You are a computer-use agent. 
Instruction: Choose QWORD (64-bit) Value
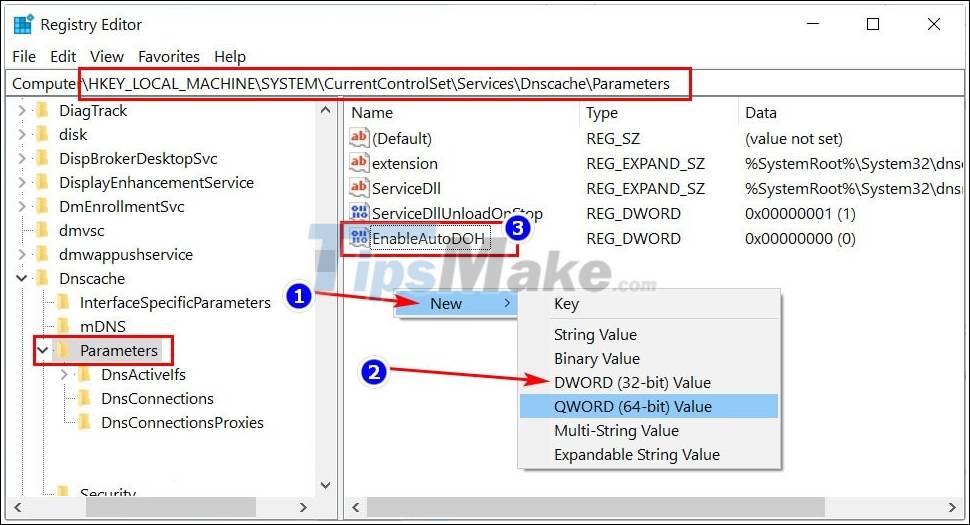(650, 406)
